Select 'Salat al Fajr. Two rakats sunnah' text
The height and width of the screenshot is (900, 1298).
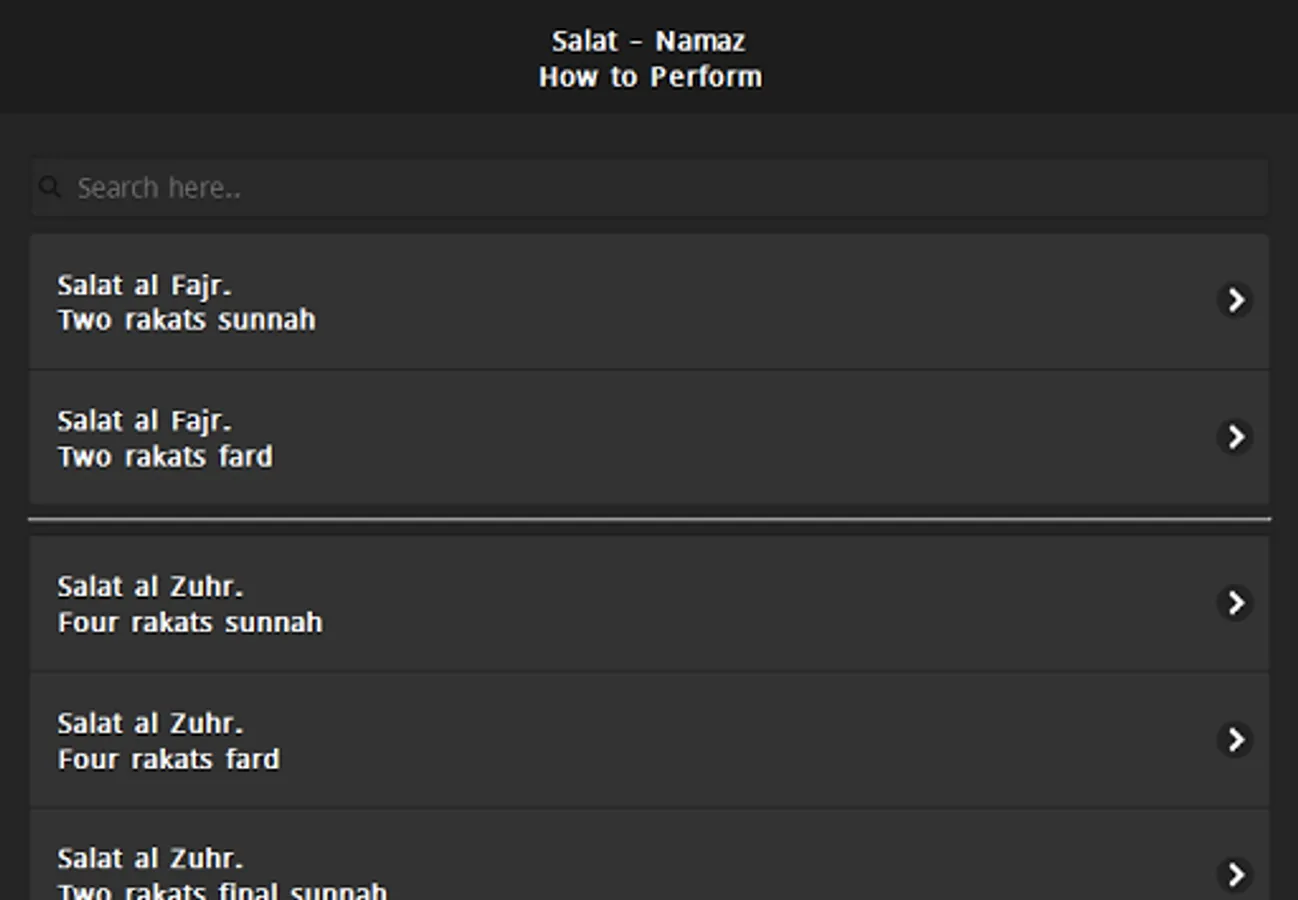186,302
